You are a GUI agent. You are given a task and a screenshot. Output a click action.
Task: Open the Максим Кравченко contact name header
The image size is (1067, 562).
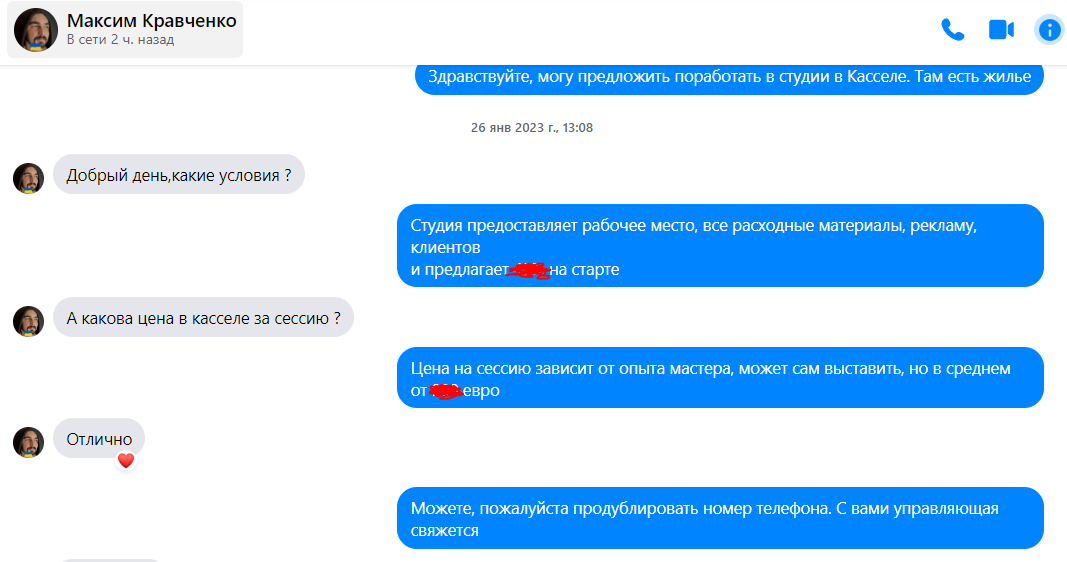coord(151,21)
